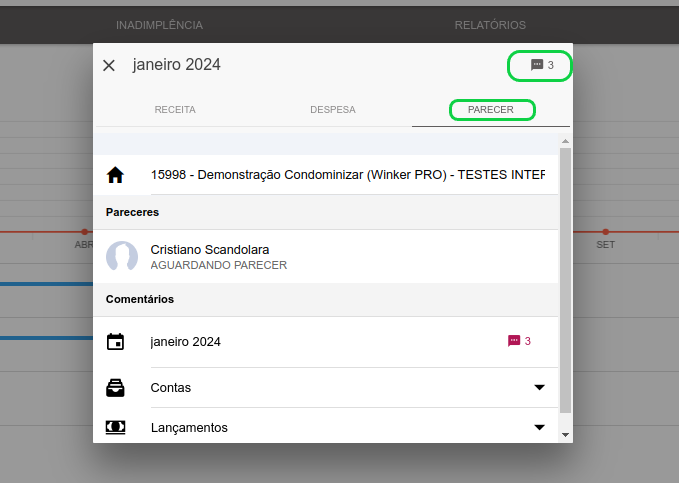
Task: Open the RELATÓRIOS menu item
Action: point(490,25)
